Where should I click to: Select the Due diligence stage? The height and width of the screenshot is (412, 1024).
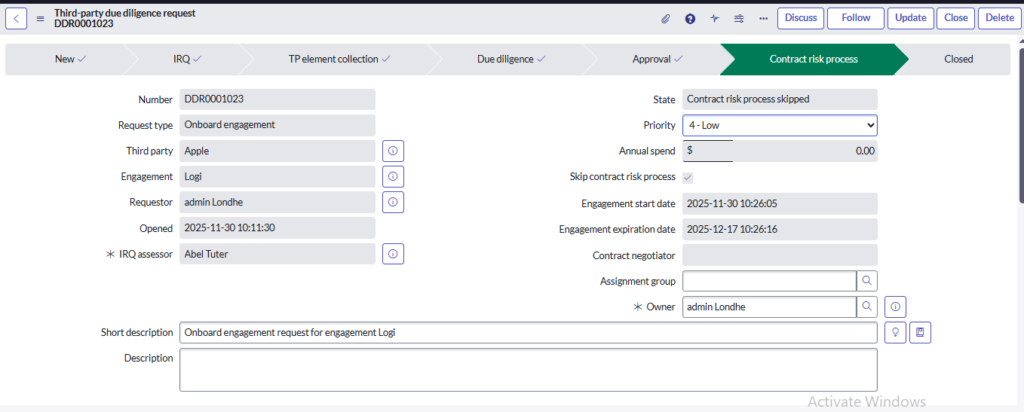coord(511,59)
